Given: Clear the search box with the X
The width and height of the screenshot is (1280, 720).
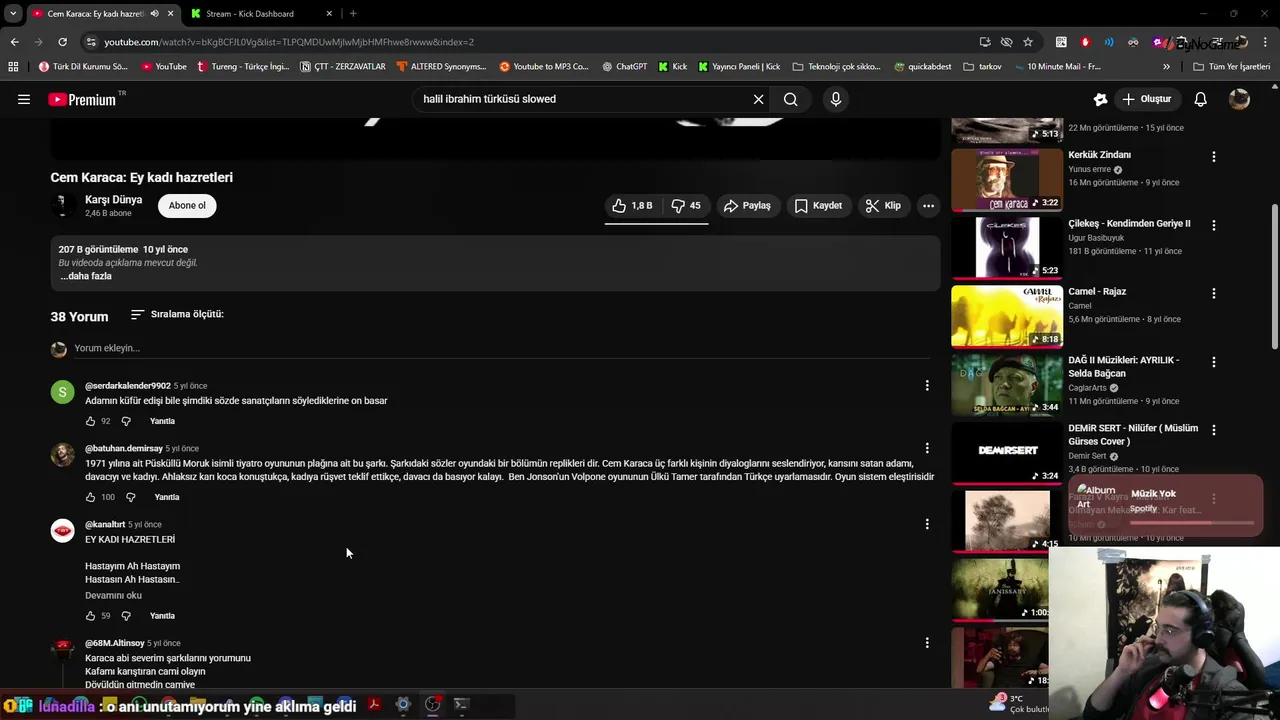Looking at the screenshot, I should (758, 99).
